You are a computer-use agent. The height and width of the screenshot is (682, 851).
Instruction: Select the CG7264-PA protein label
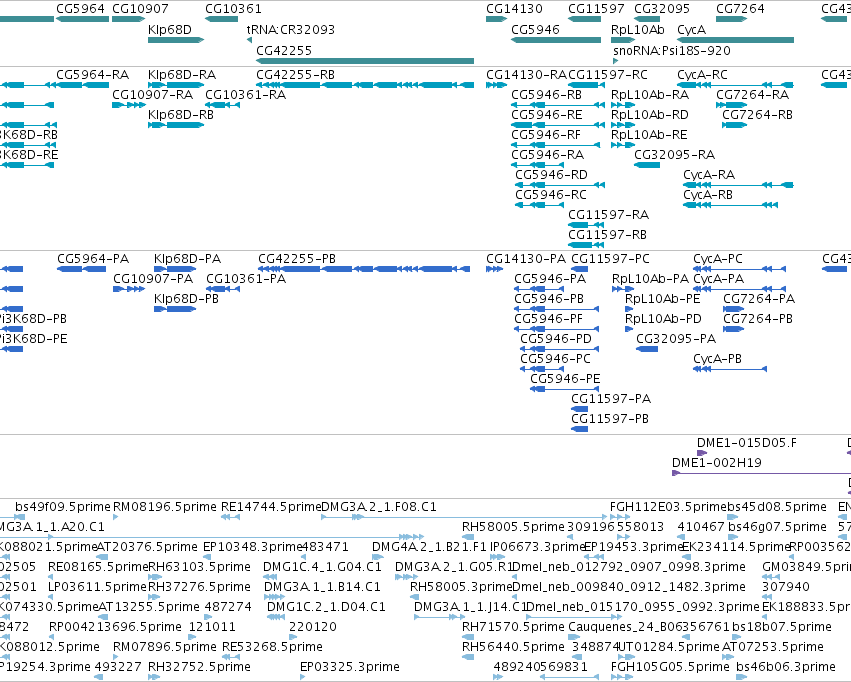(759, 299)
